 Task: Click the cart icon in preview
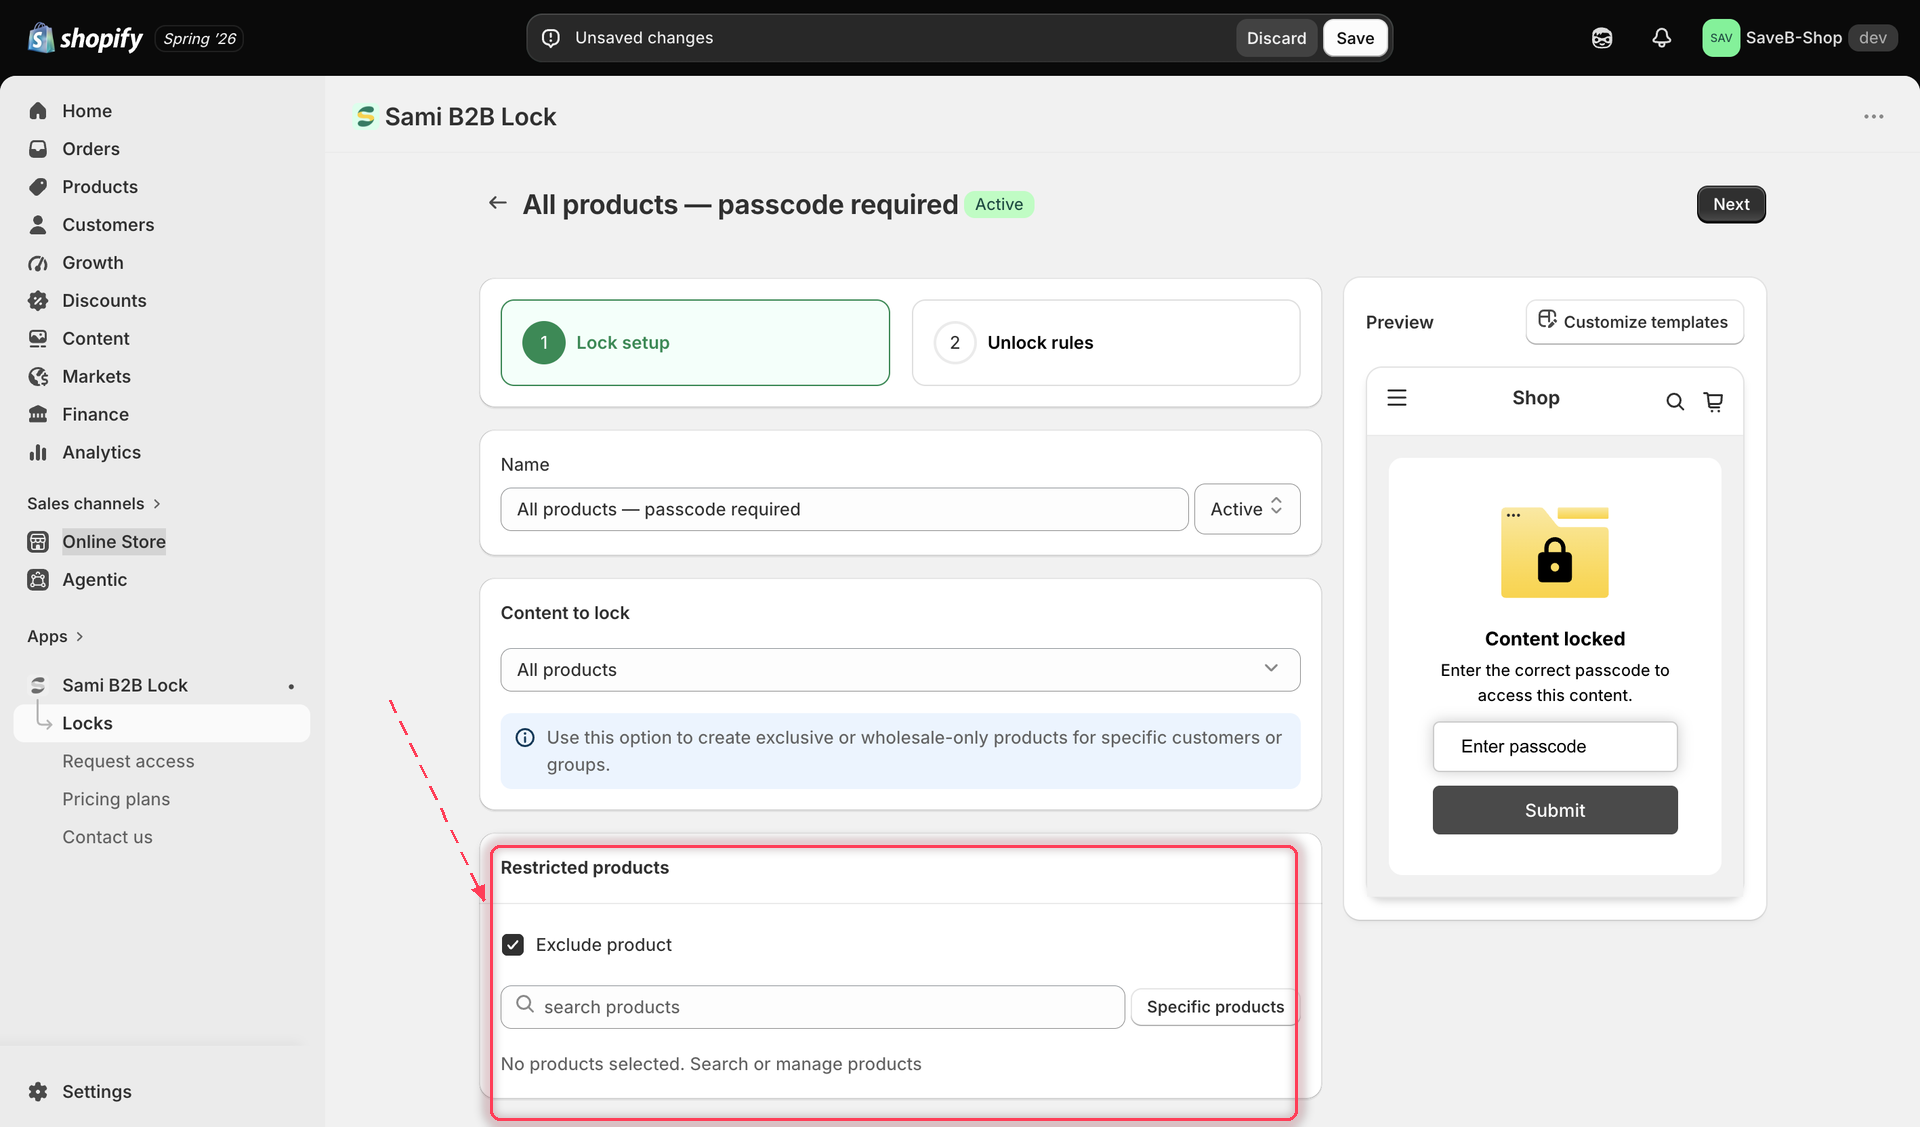point(1713,401)
